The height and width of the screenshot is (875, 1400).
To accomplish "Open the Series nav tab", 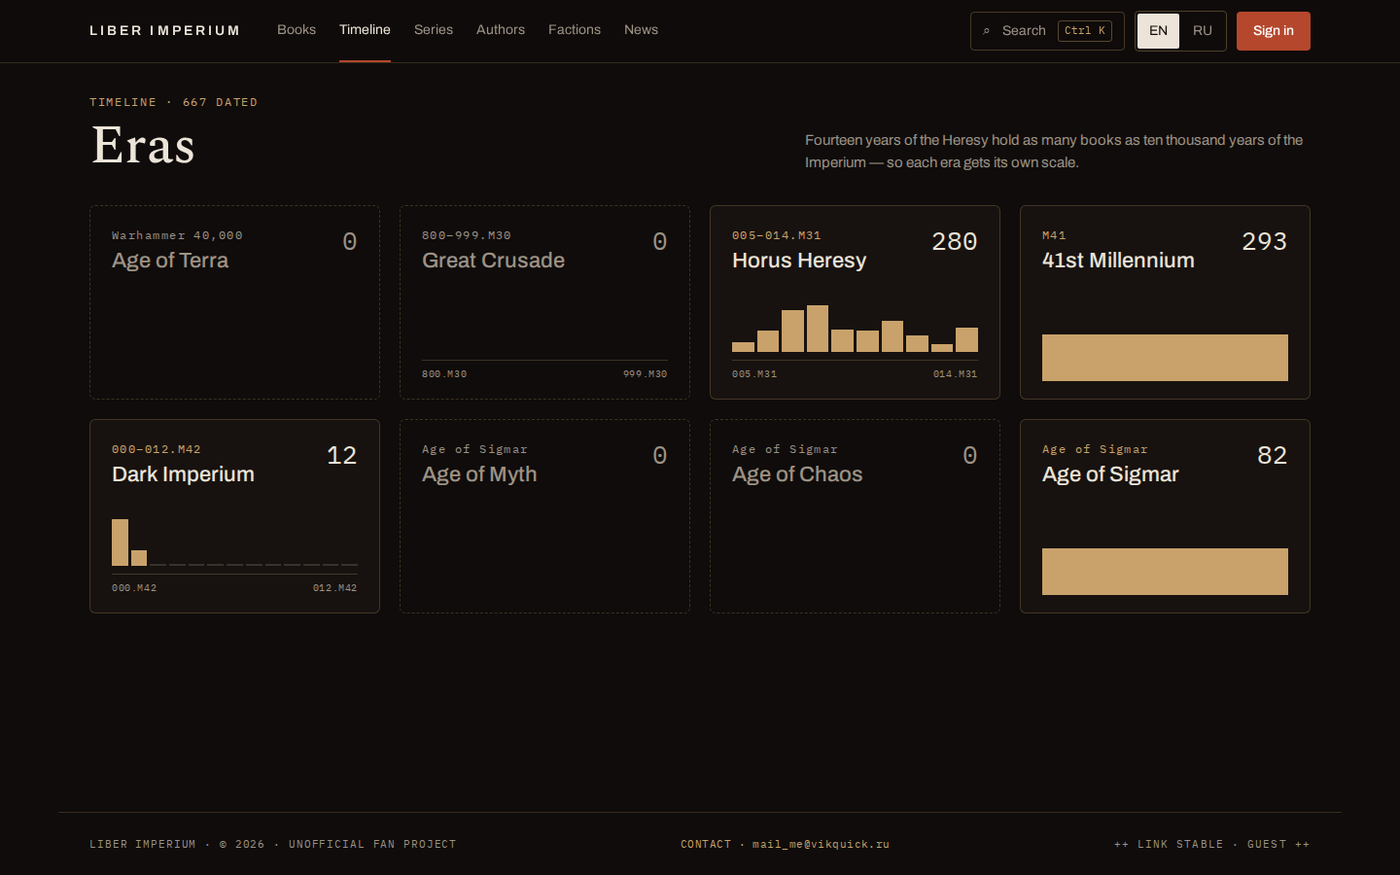I will pyautogui.click(x=433, y=30).
